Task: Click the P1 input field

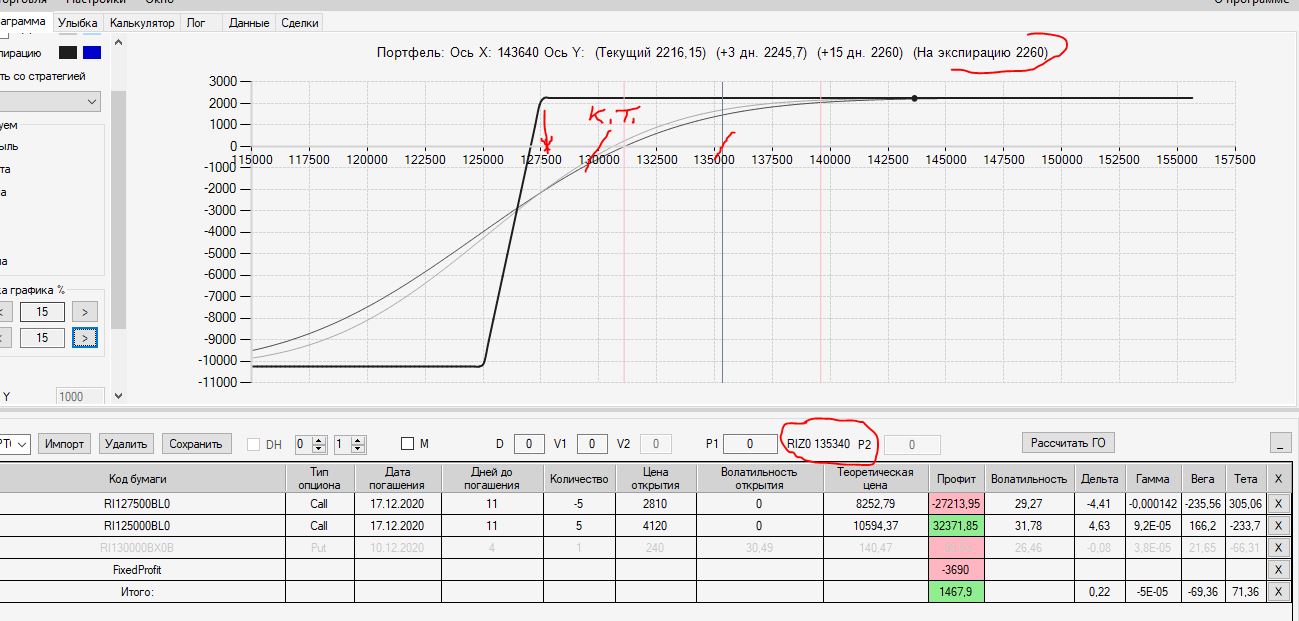Action: tap(750, 443)
